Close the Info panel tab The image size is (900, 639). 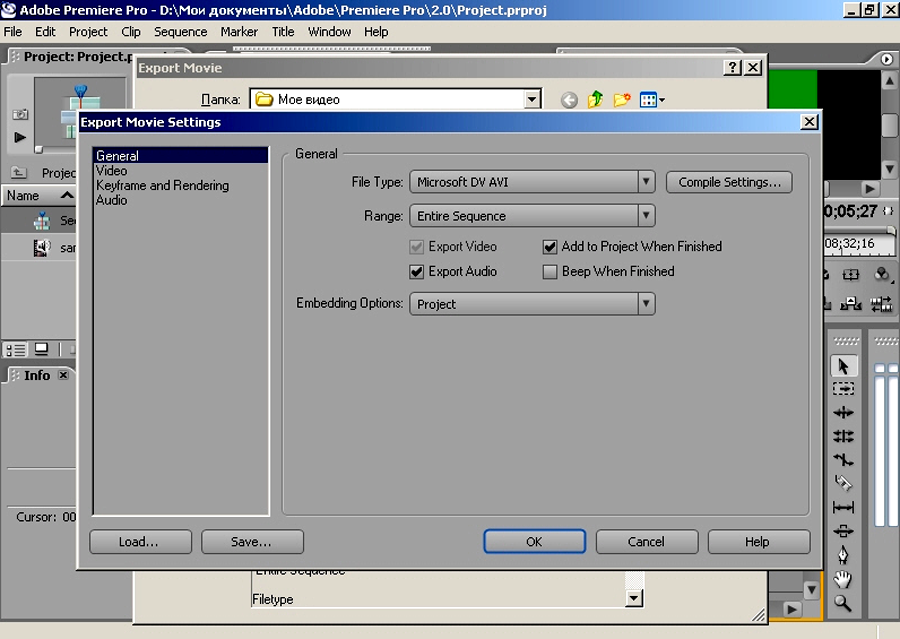click(64, 375)
